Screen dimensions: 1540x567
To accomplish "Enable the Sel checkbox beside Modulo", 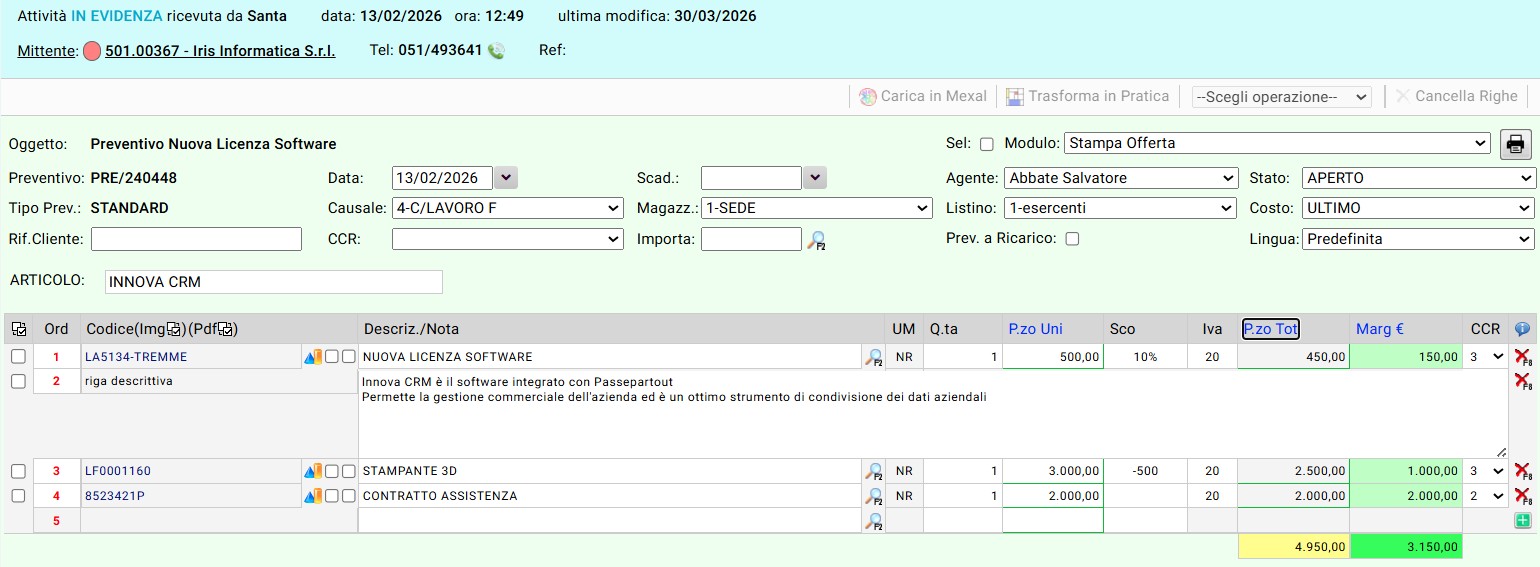I will pyautogui.click(x=987, y=144).
